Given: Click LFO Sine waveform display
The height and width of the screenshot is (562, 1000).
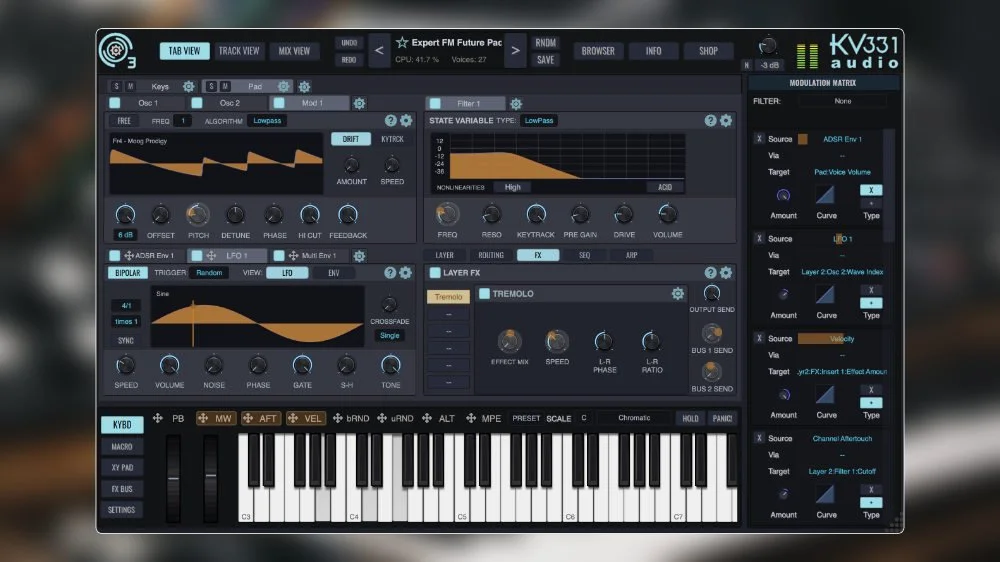Looking at the screenshot, I should click(x=257, y=316).
